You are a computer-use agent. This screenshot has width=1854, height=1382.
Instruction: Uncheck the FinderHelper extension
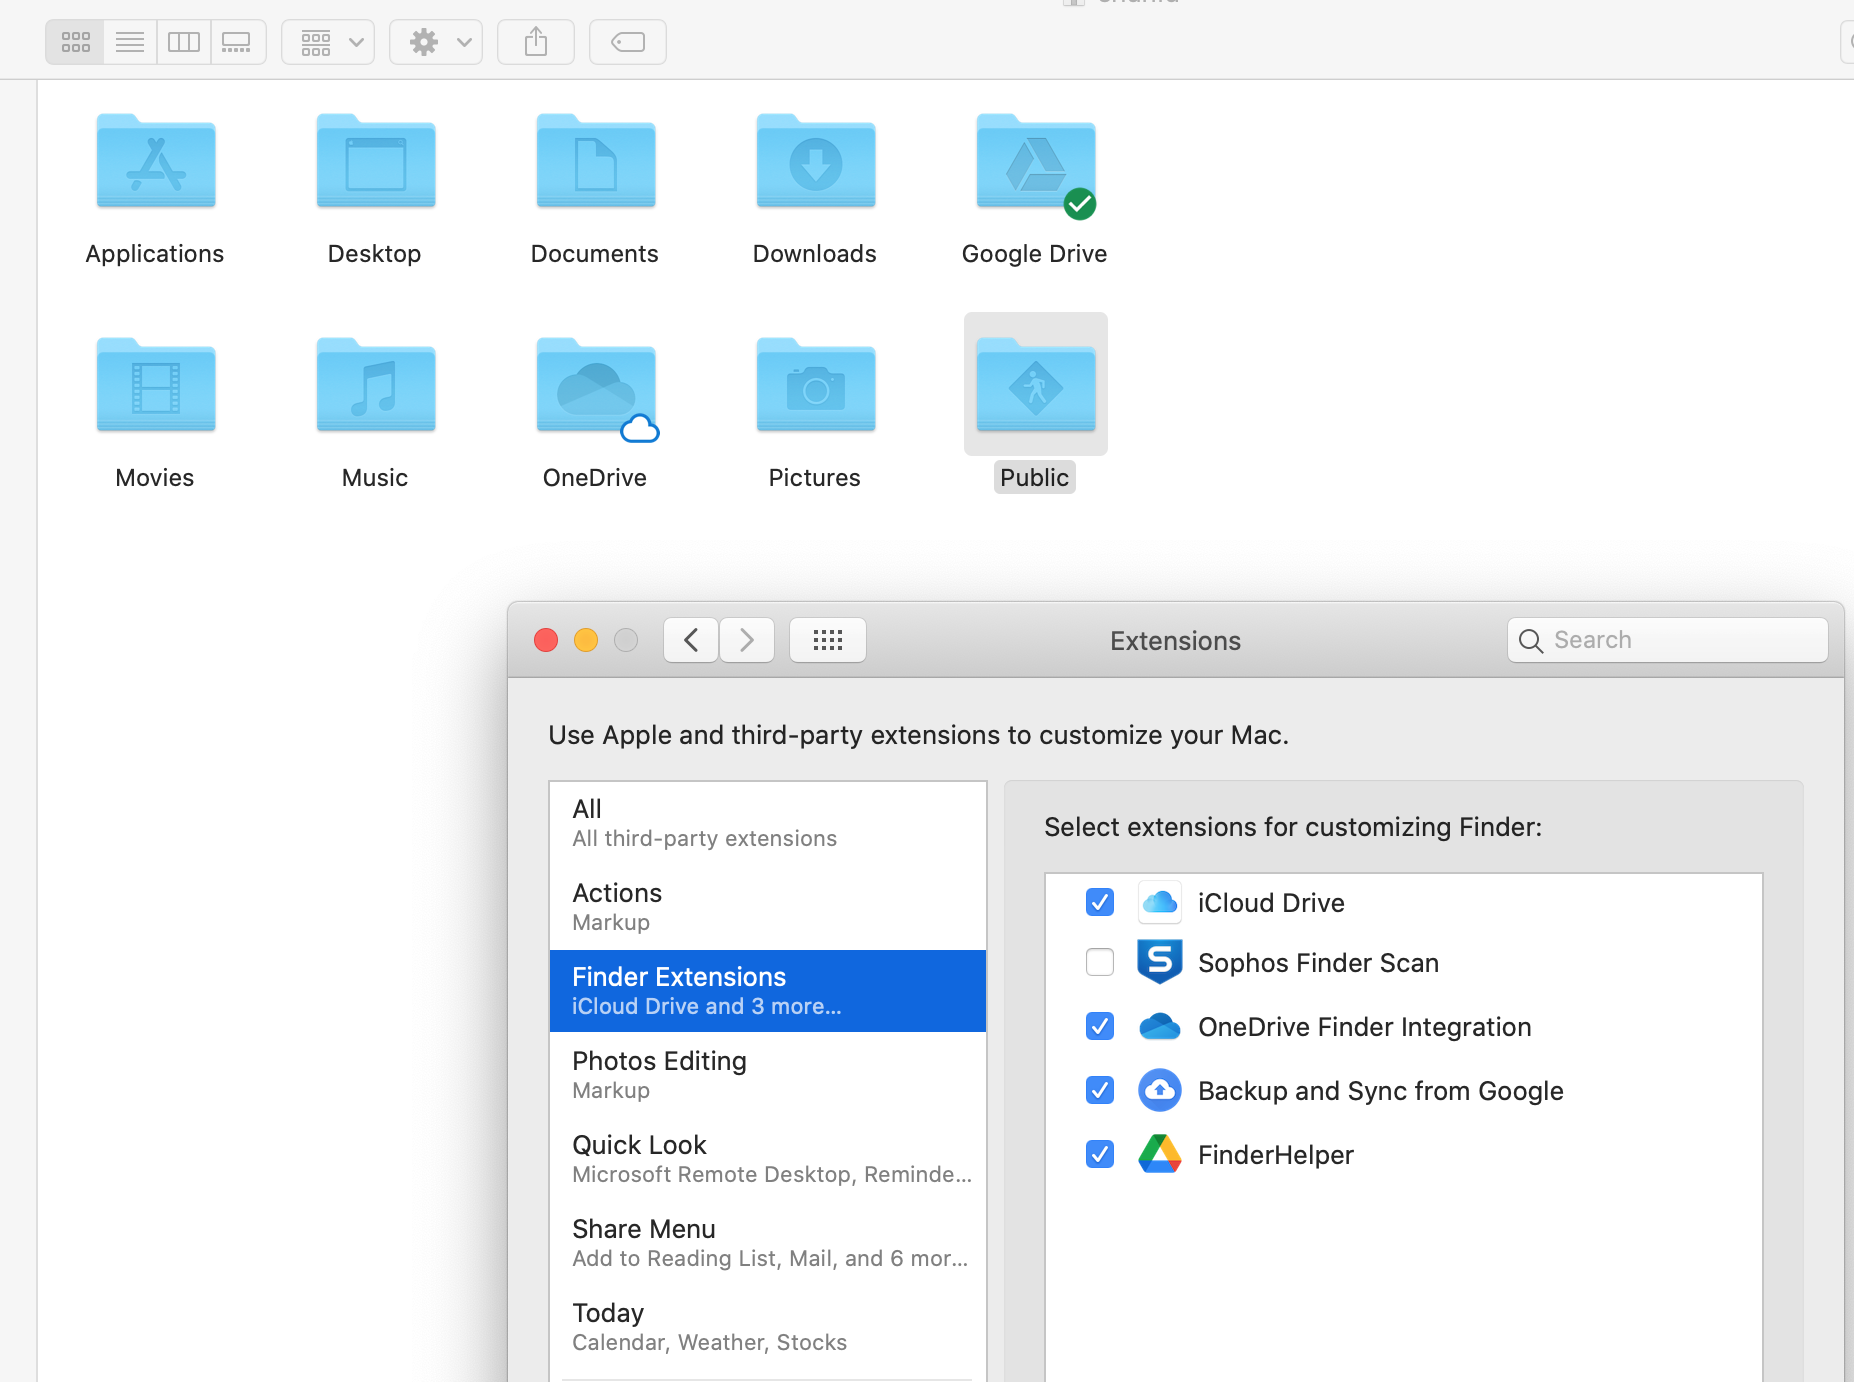1100,1154
